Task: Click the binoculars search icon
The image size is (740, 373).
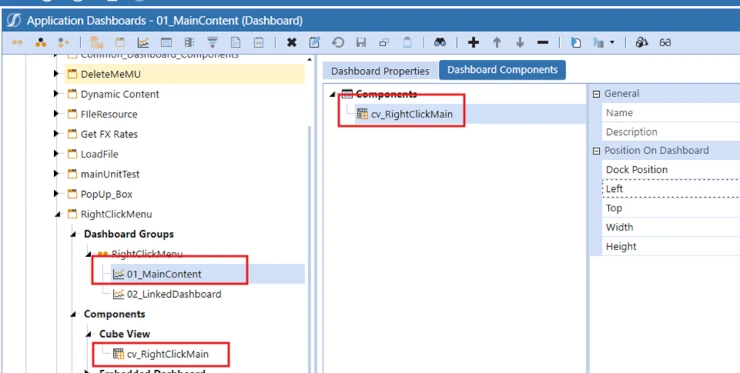Action: tap(440, 42)
